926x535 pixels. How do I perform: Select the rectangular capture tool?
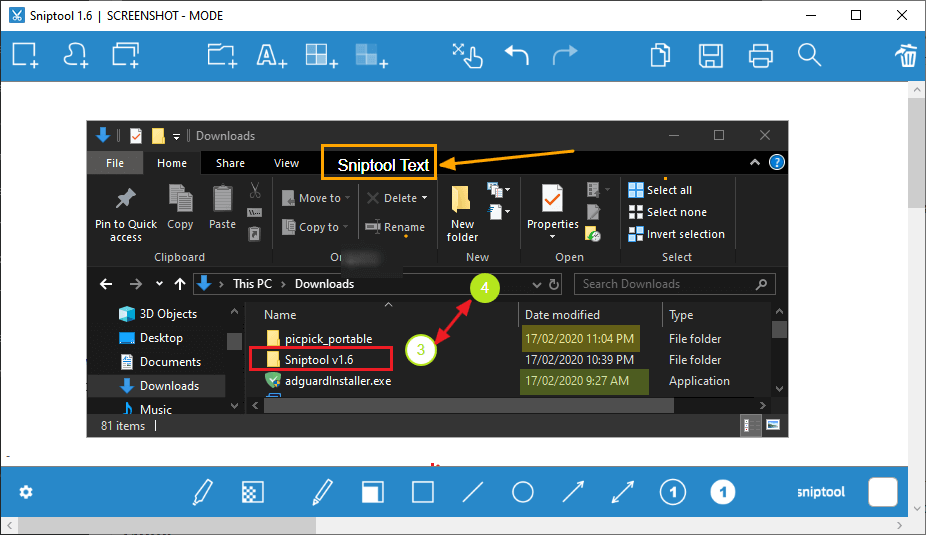(x=25, y=56)
